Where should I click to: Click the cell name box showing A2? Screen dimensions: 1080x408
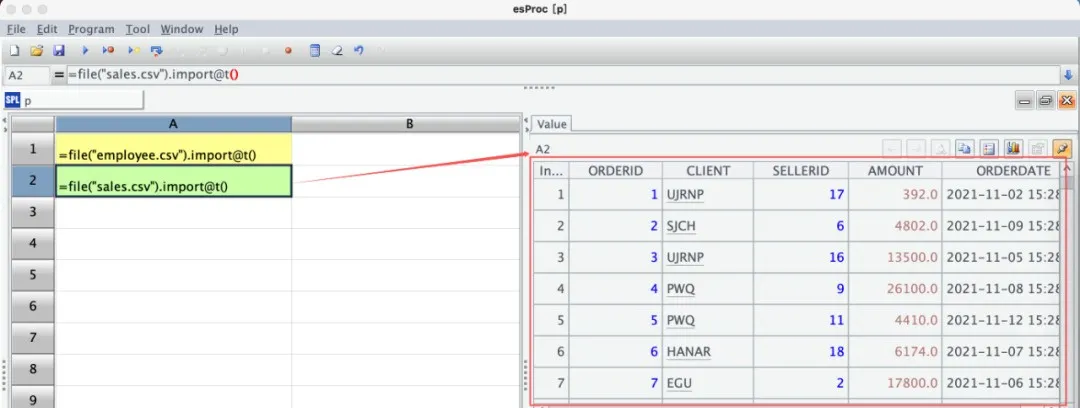click(x=27, y=75)
